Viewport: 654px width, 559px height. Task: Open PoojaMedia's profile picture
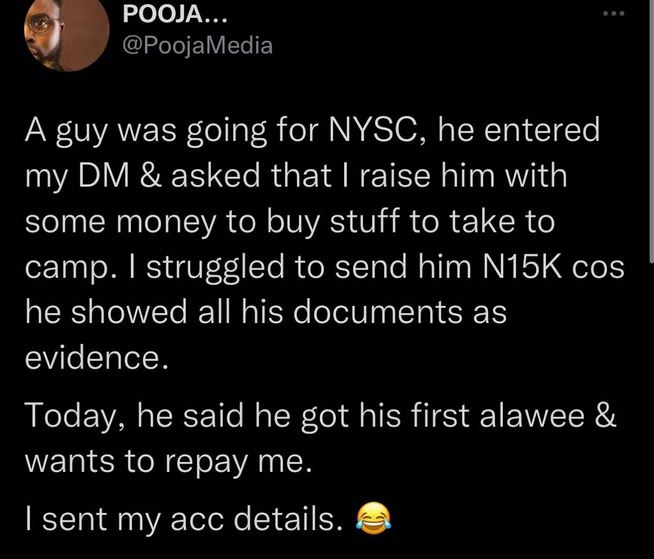66,34
